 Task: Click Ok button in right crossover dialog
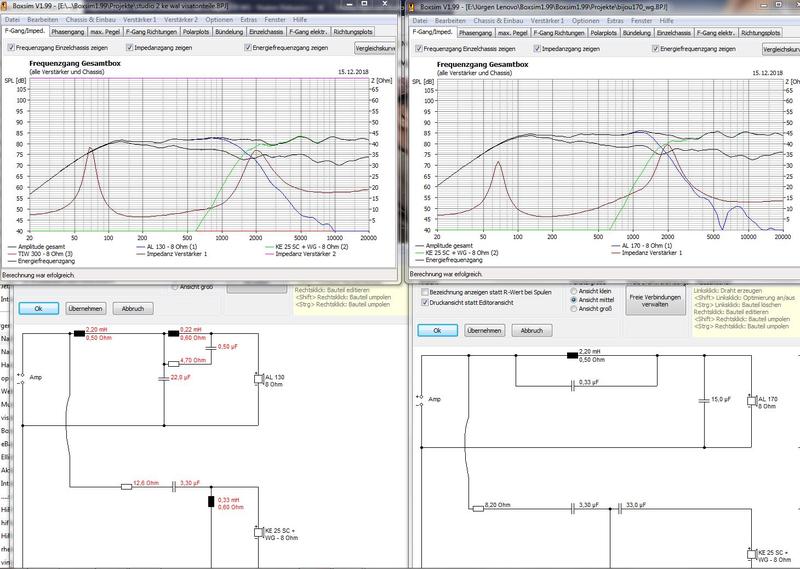(437, 331)
